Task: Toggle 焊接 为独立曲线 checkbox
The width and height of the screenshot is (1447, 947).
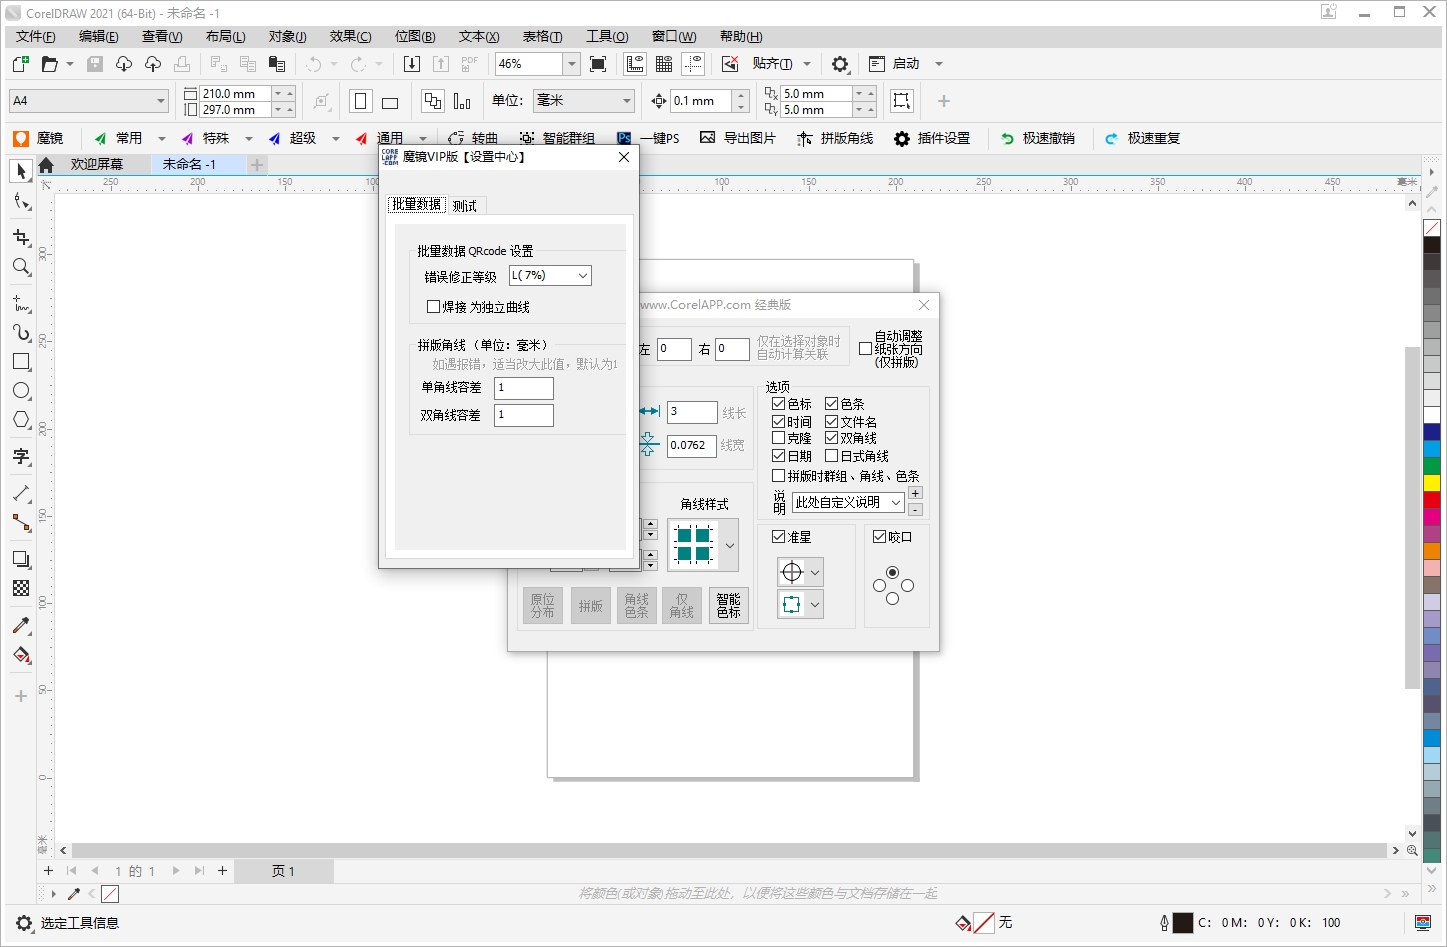Action: coord(433,307)
